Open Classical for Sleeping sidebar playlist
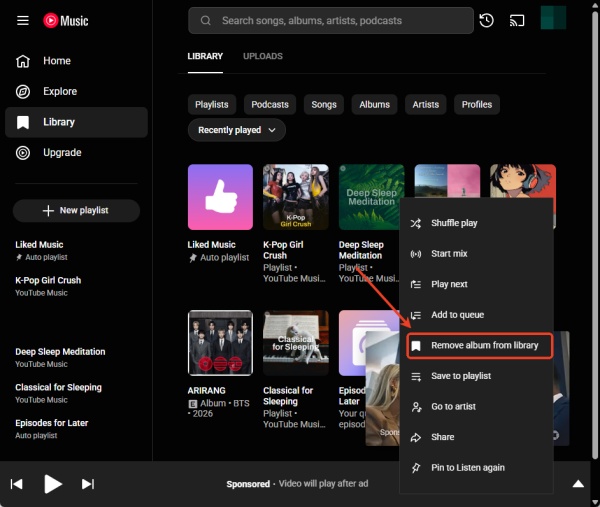The height and width of the screenshot is (507, 600). 77,393
